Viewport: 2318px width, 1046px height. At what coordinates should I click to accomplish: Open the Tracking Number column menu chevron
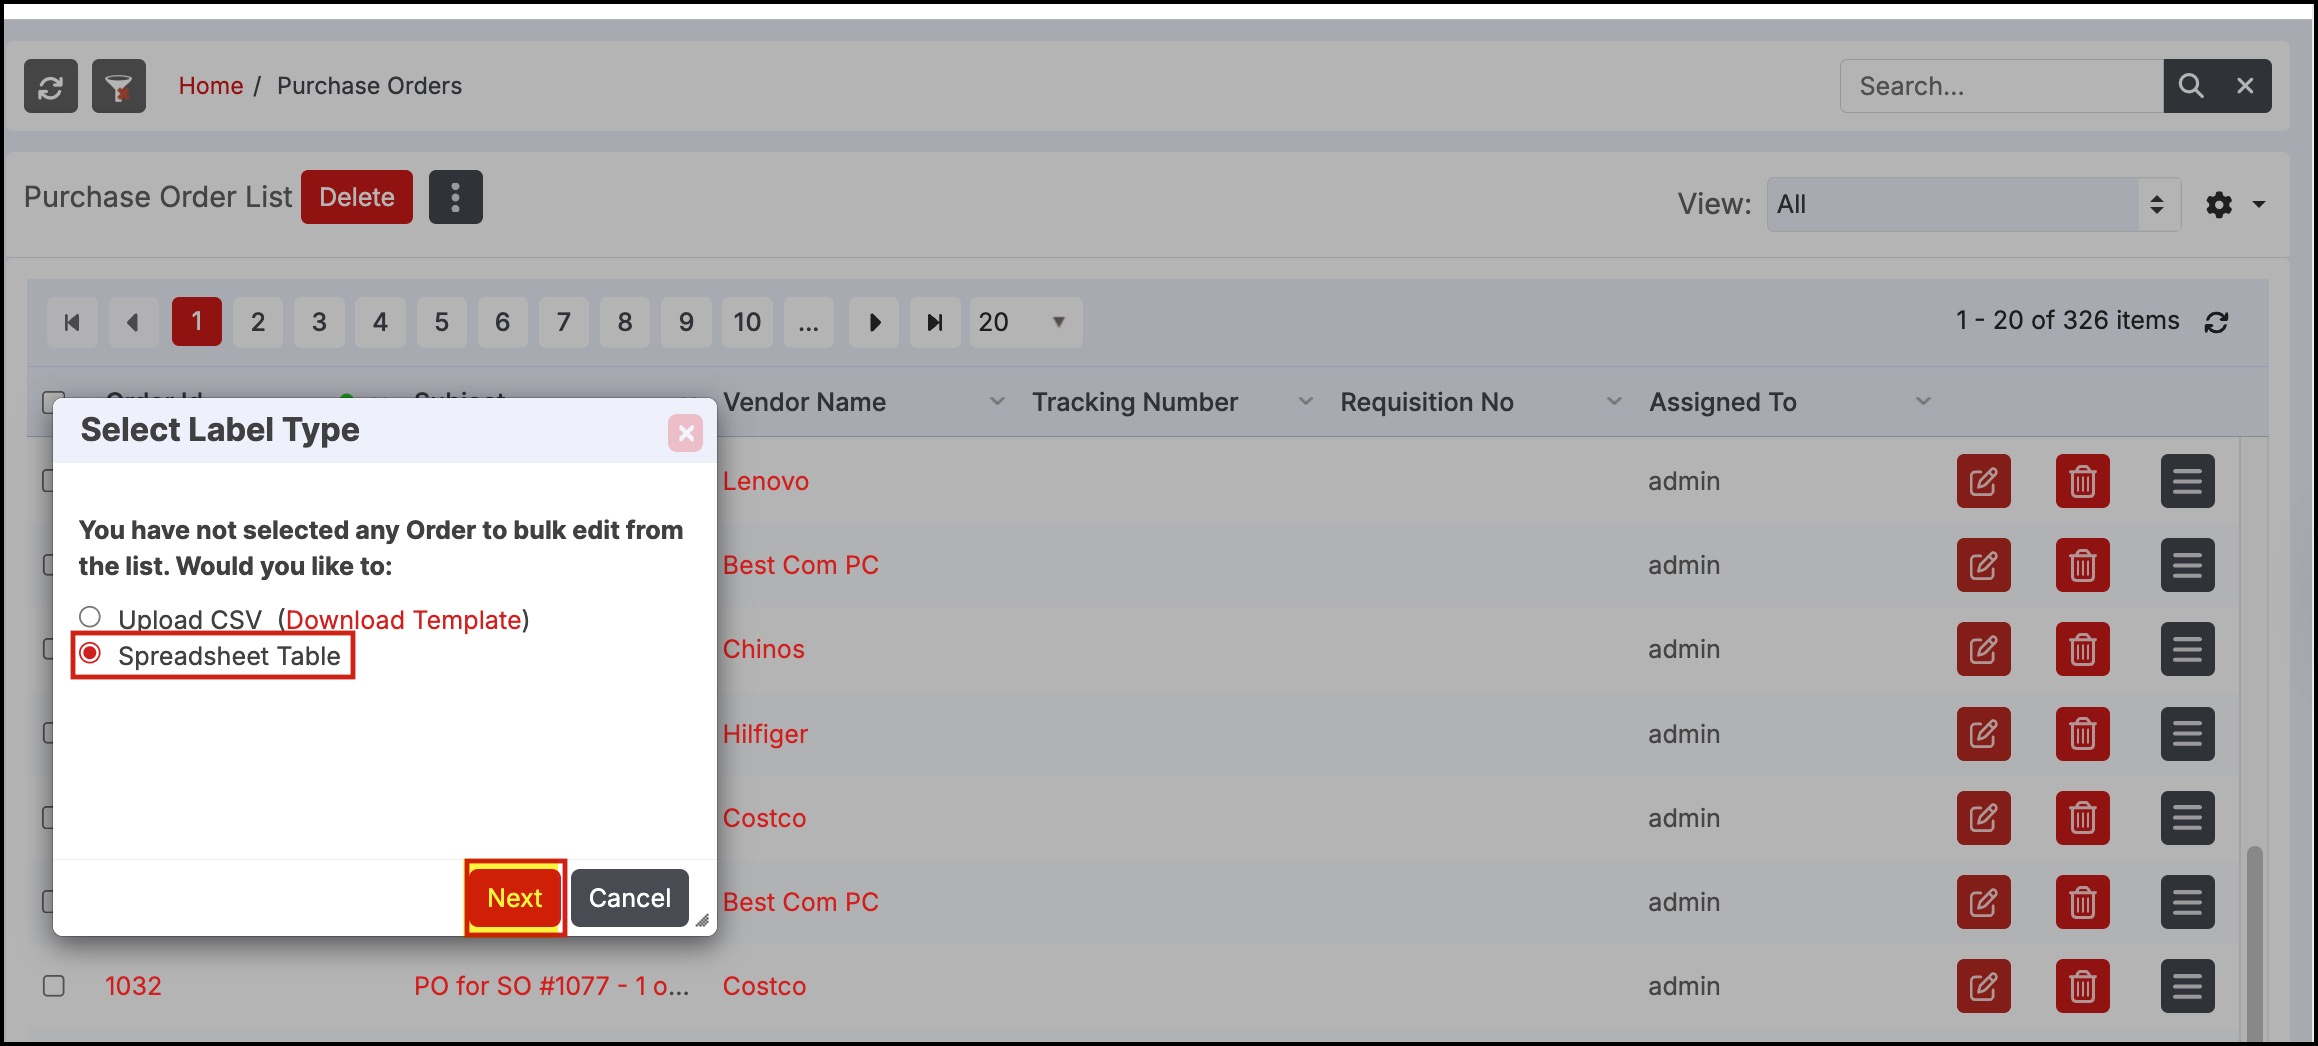(1306, 402)
